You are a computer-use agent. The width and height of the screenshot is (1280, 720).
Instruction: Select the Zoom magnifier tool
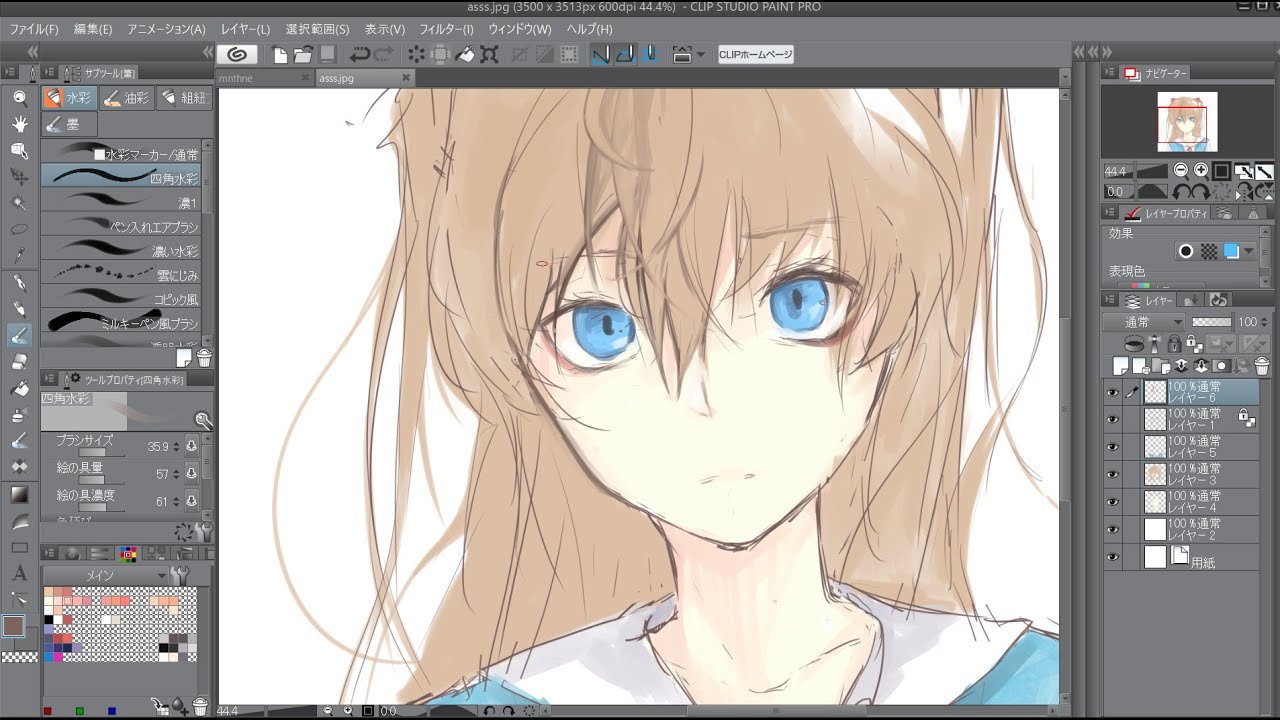click(x=19, y=98)
